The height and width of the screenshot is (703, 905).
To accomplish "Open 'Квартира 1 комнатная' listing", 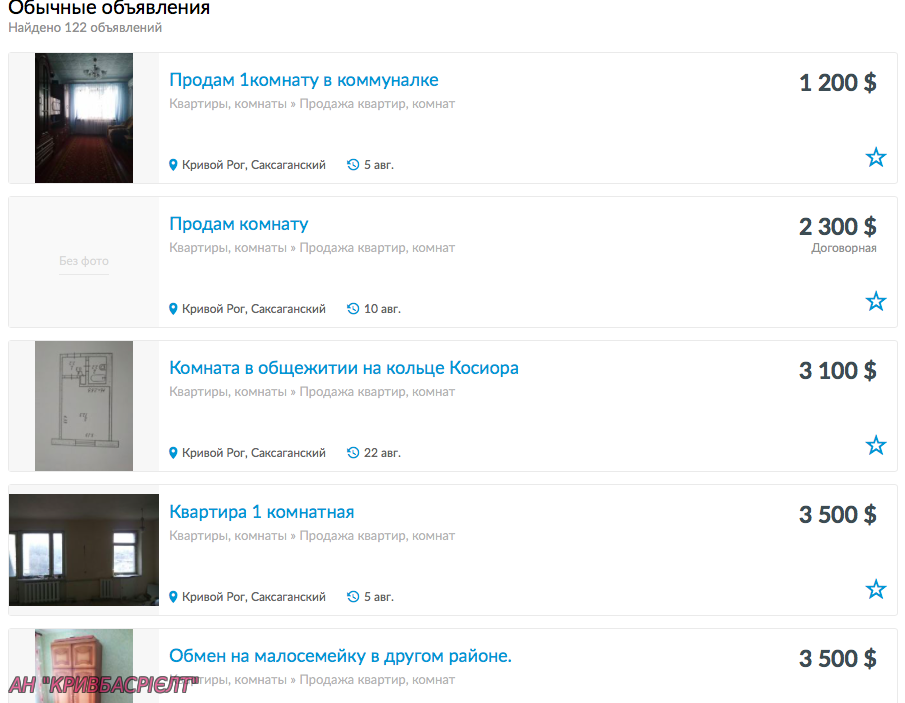I will tap(261, 512).
